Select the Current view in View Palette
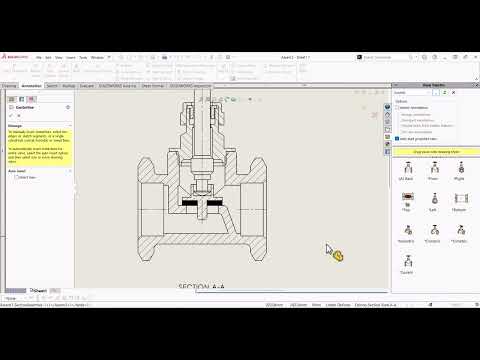 coord(407,264)
